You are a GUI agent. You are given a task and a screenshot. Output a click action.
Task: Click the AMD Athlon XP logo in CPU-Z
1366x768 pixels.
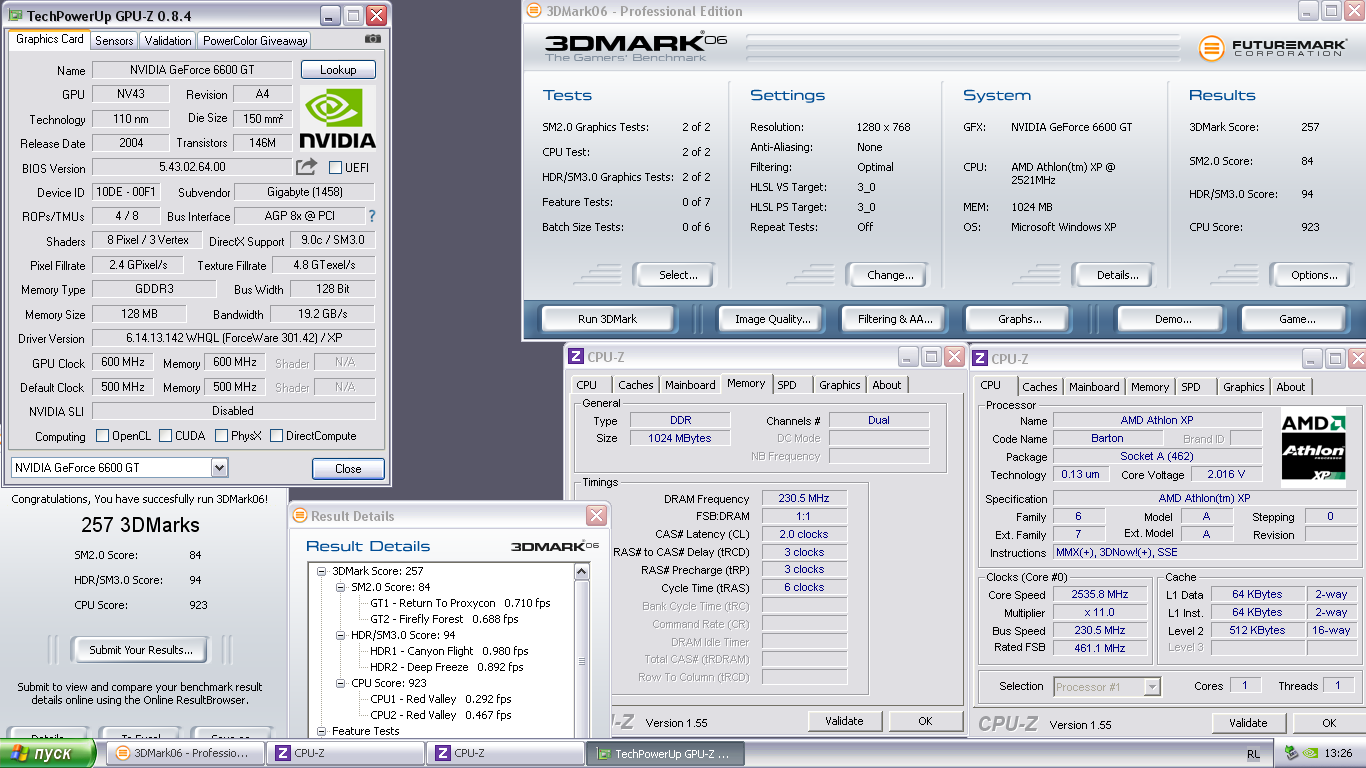[1313, 447]
